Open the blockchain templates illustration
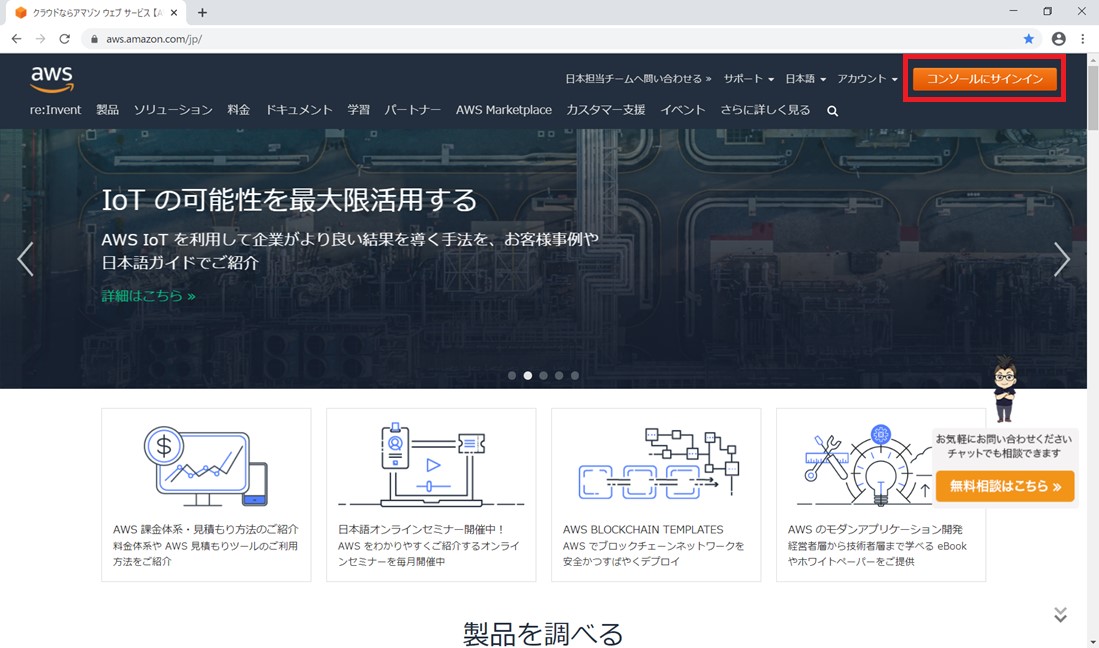The width and height of the screenshot is (1099, 648). point(657,462)
